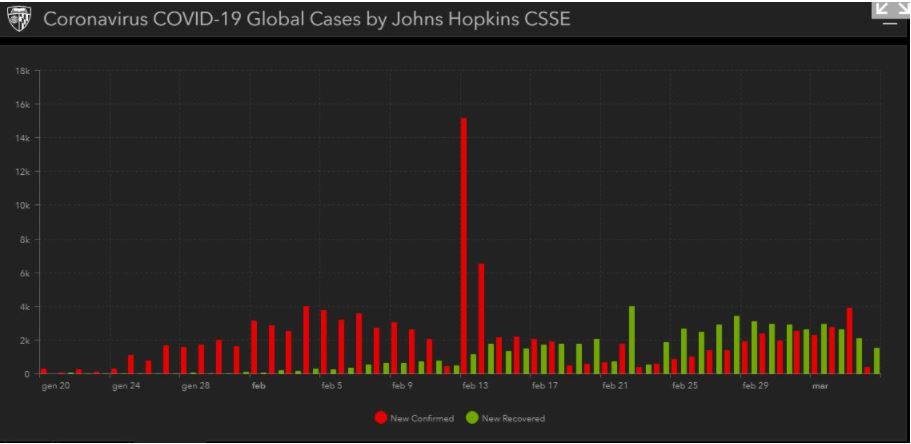This screenshot has width=911, height=444.
Task: Click the feb 13 date label
Action: coord(474,385)
